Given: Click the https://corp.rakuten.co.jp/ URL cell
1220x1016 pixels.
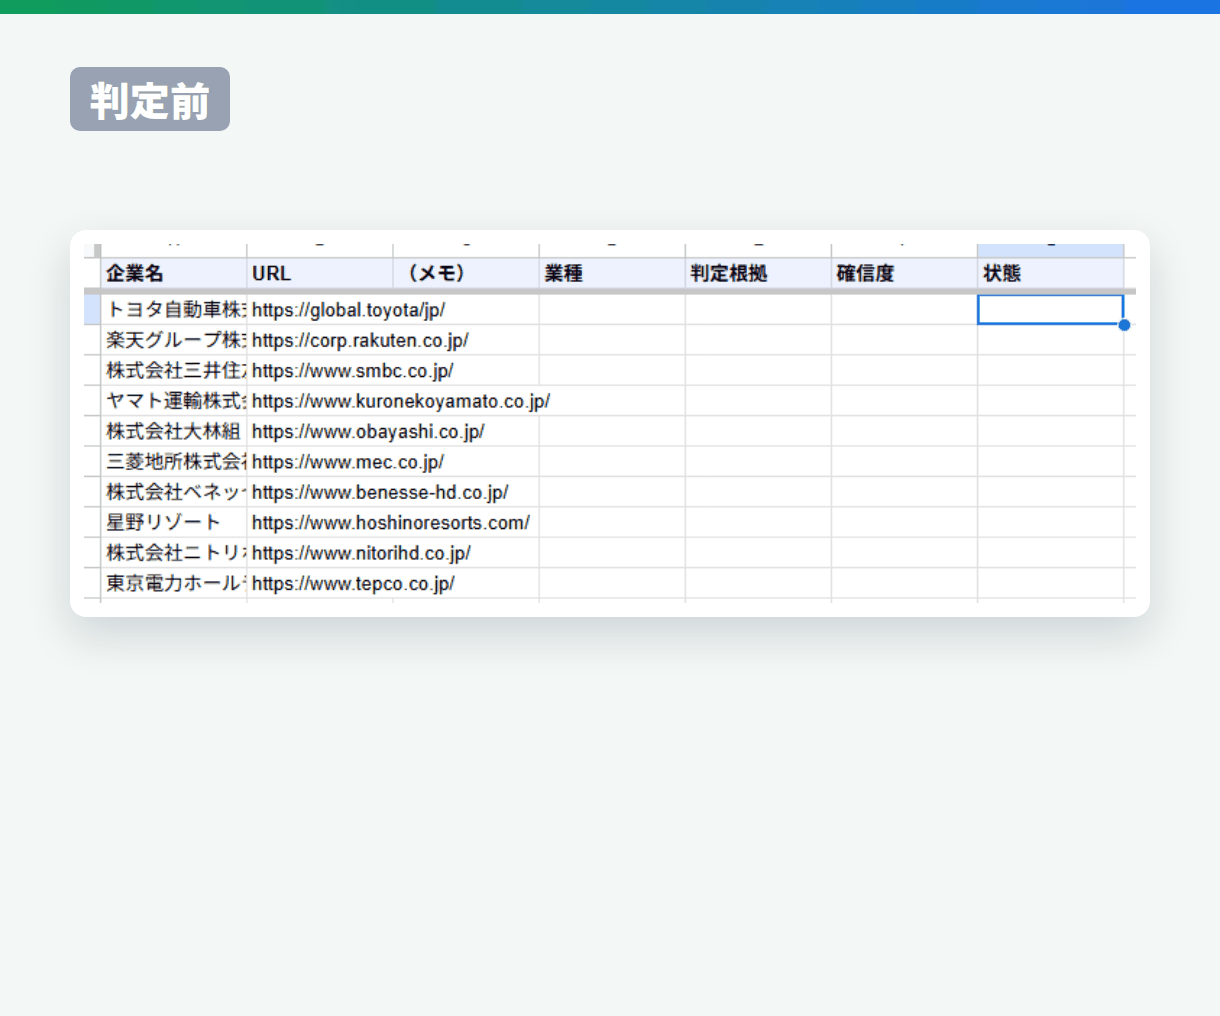Looking at the screenshot, I should click(320, 340).
